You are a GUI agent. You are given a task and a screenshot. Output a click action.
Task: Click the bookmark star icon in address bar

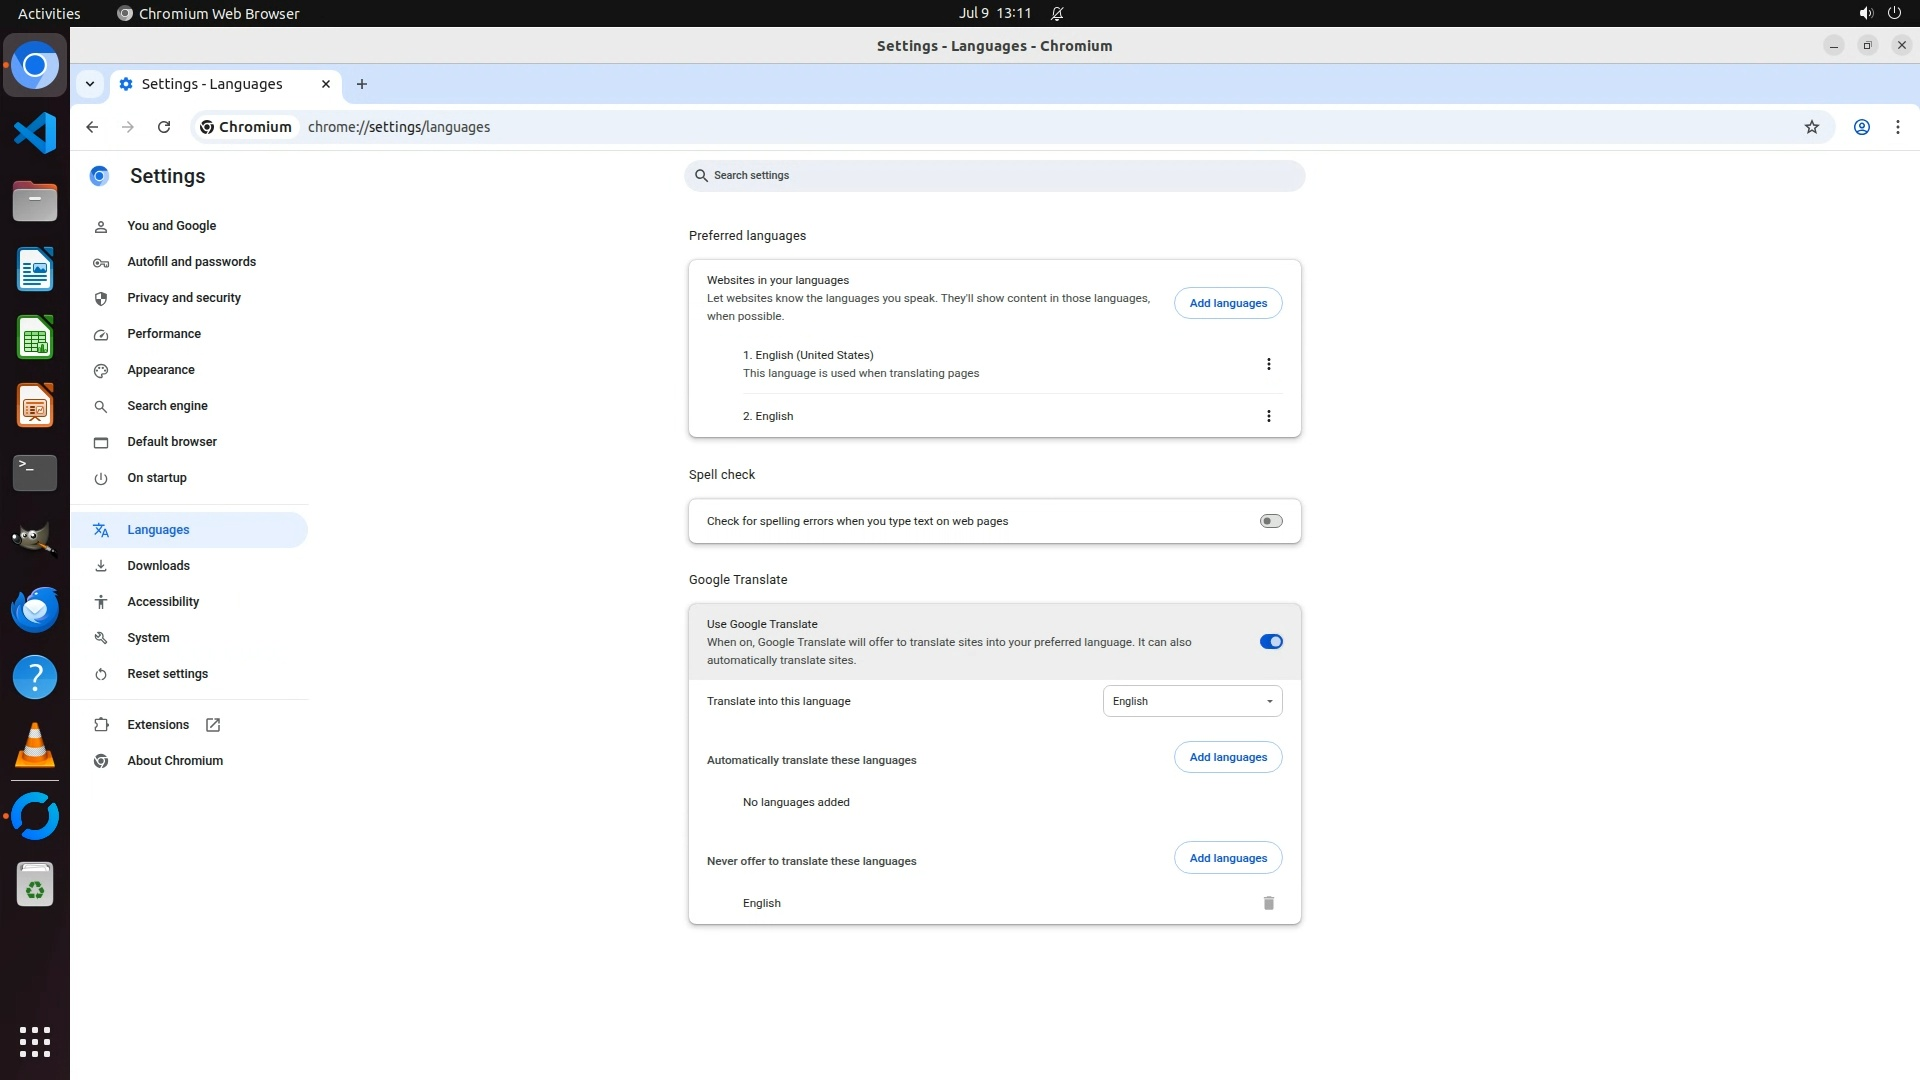coord(1811,127)
